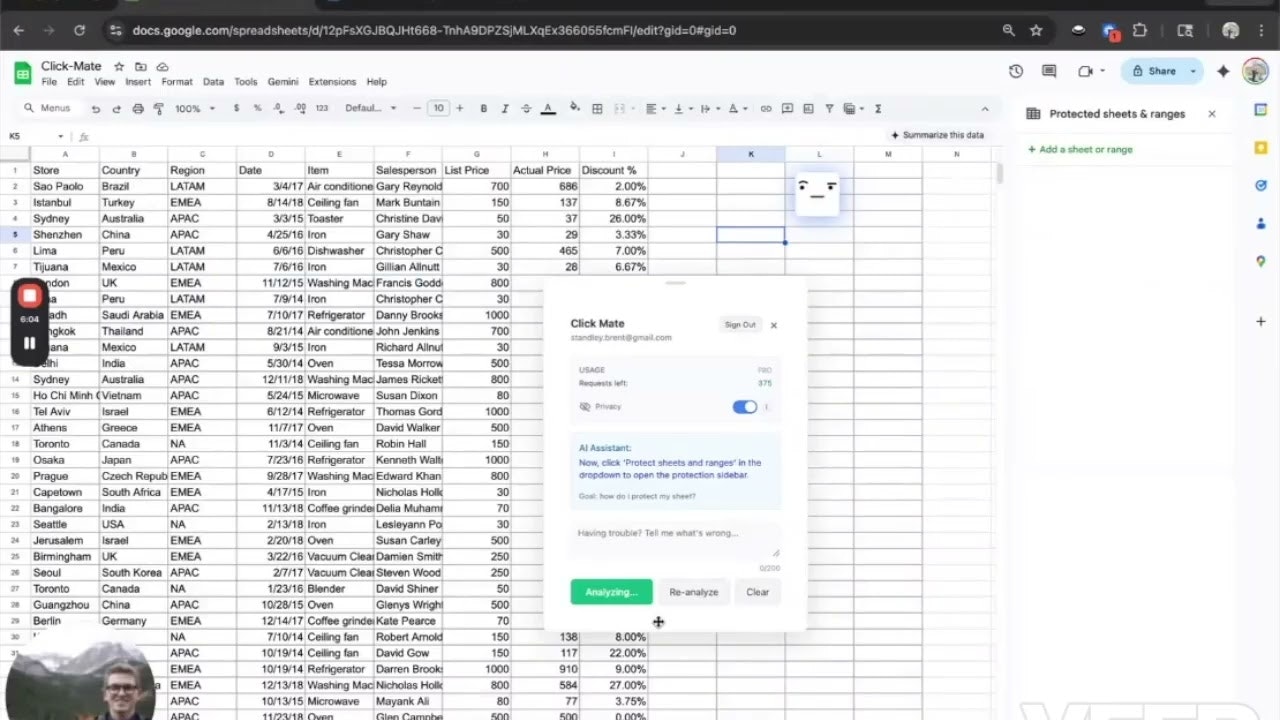Decrease decimal places
Screen dimensions: 1280x720
[278, 108]
